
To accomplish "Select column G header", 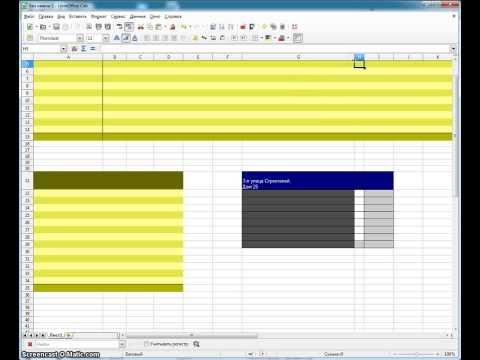I will [298, 57].
